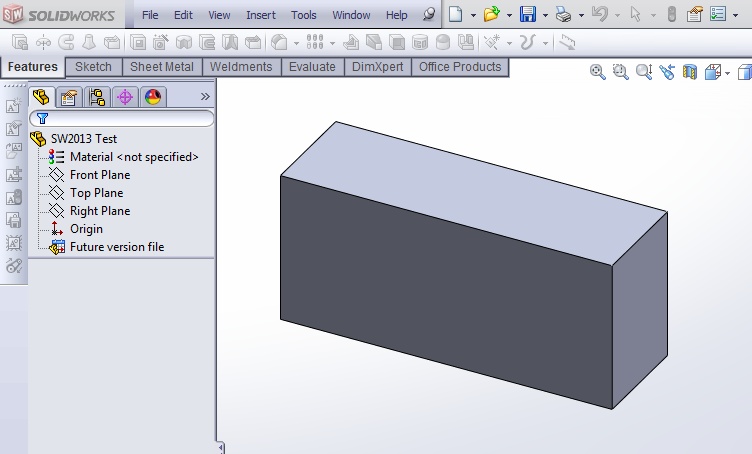Click the Revolved Boss/Base icon
The image size is (752, 454).
43,42
